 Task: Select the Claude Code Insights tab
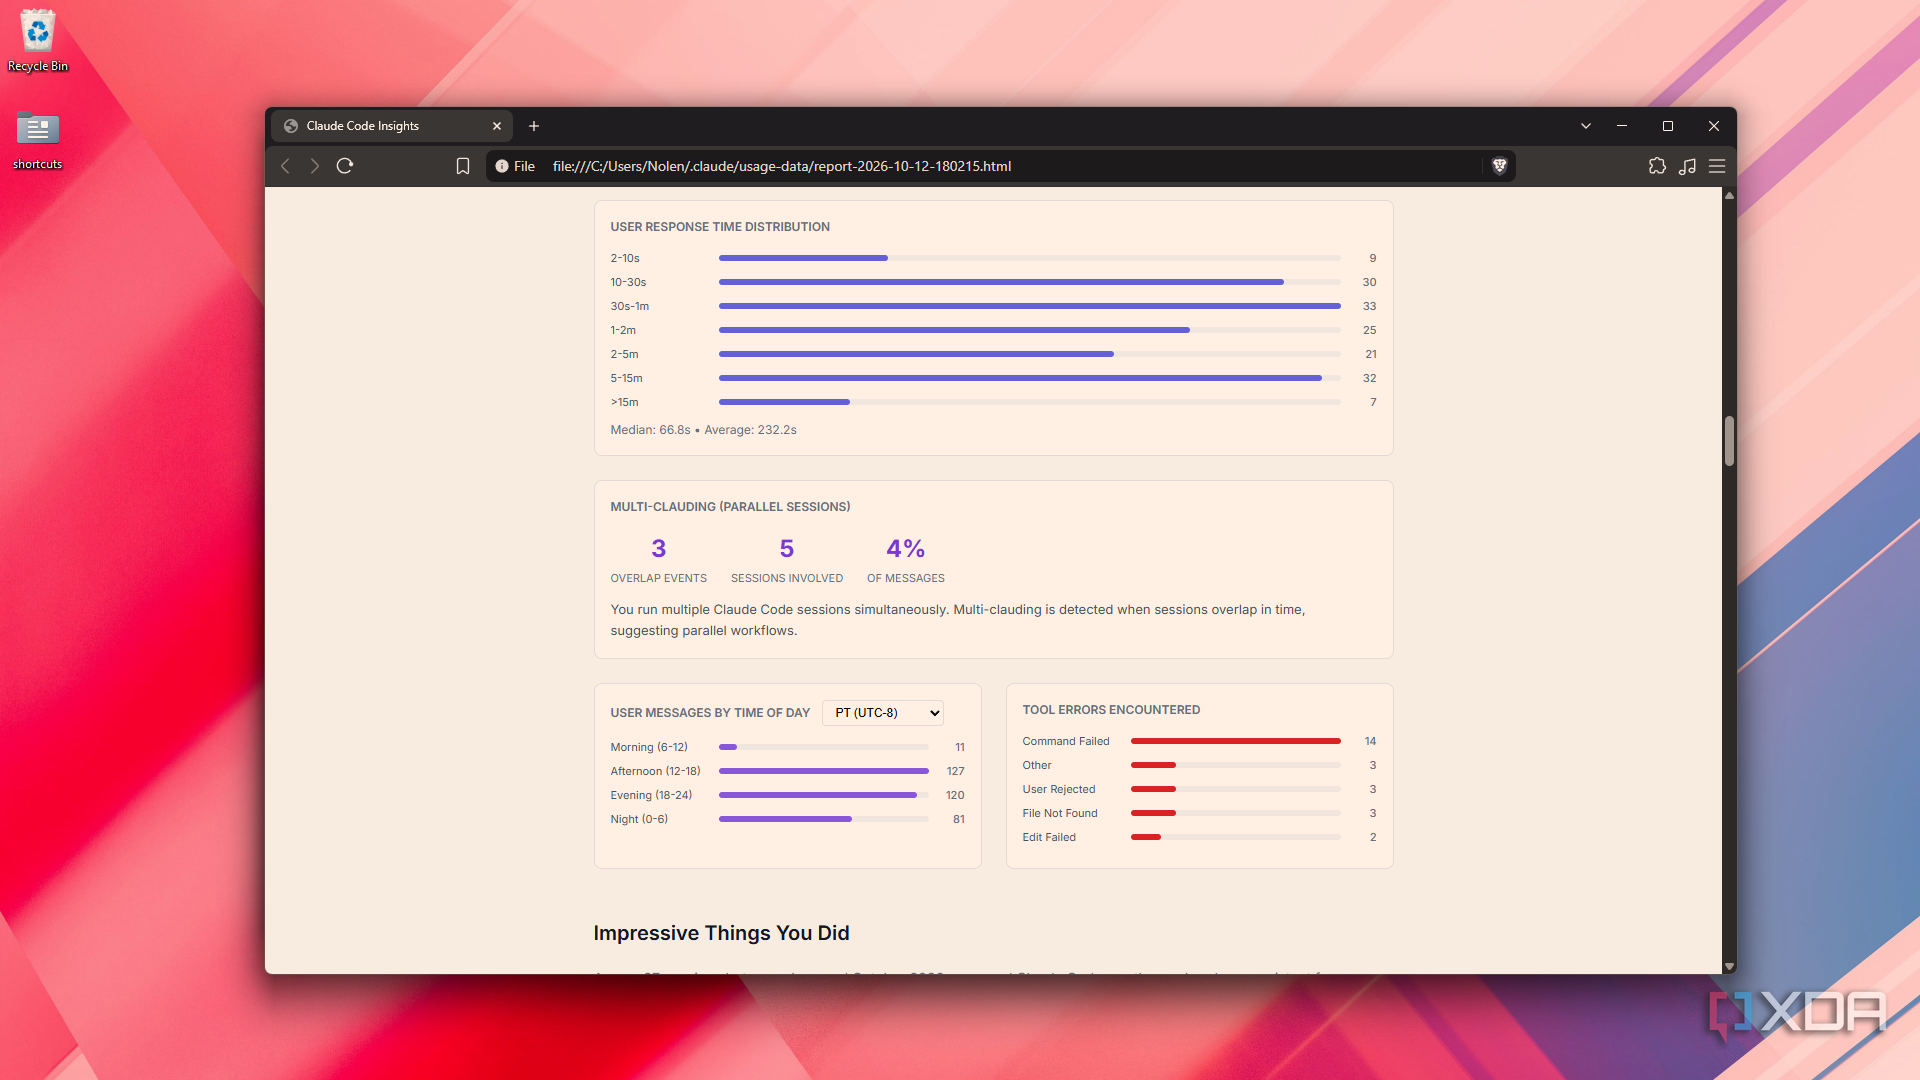[391, 126]
